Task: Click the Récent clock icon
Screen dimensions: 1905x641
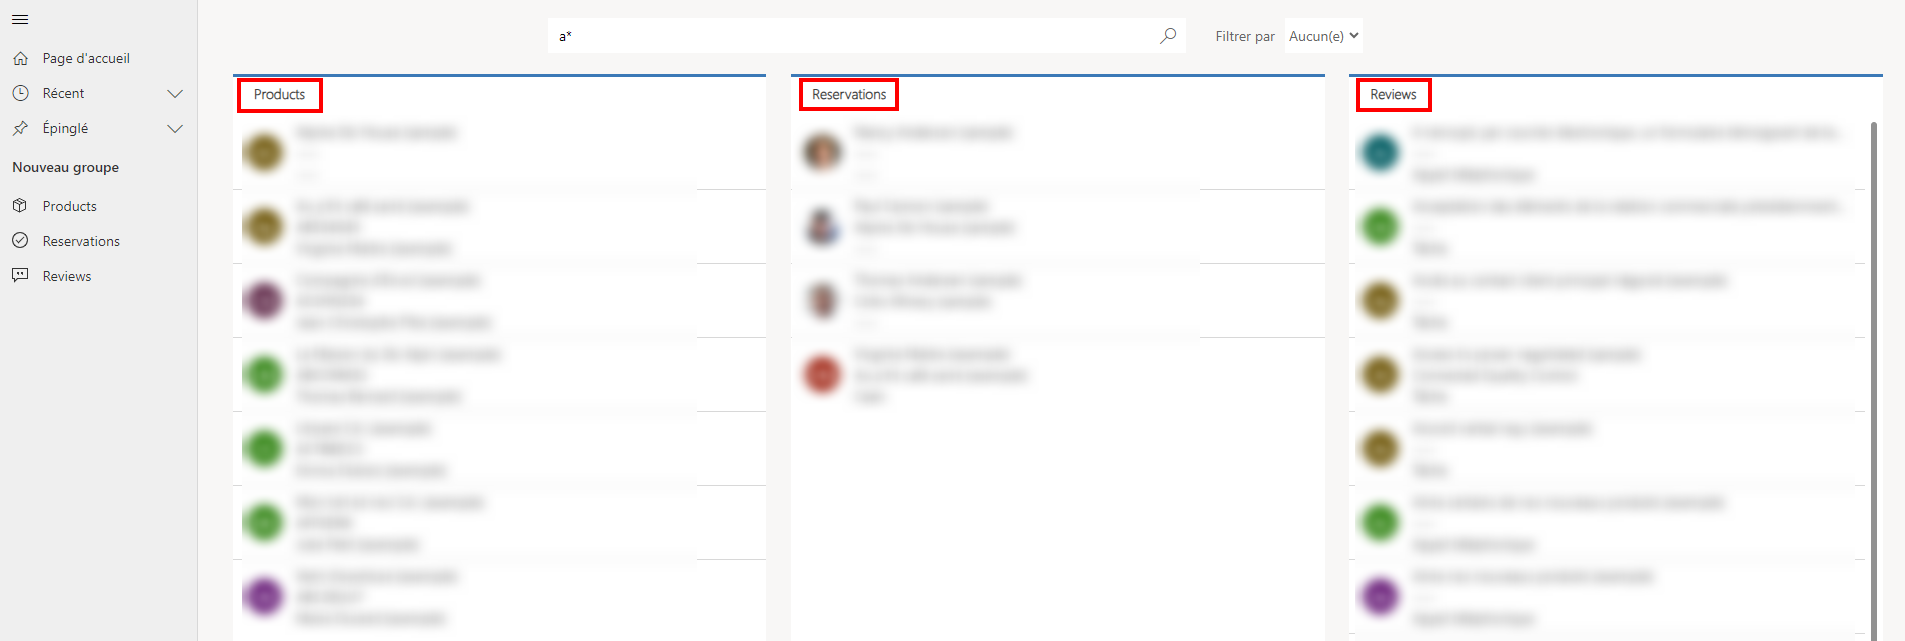Action: pyautogui.click(x=20, y=93)
